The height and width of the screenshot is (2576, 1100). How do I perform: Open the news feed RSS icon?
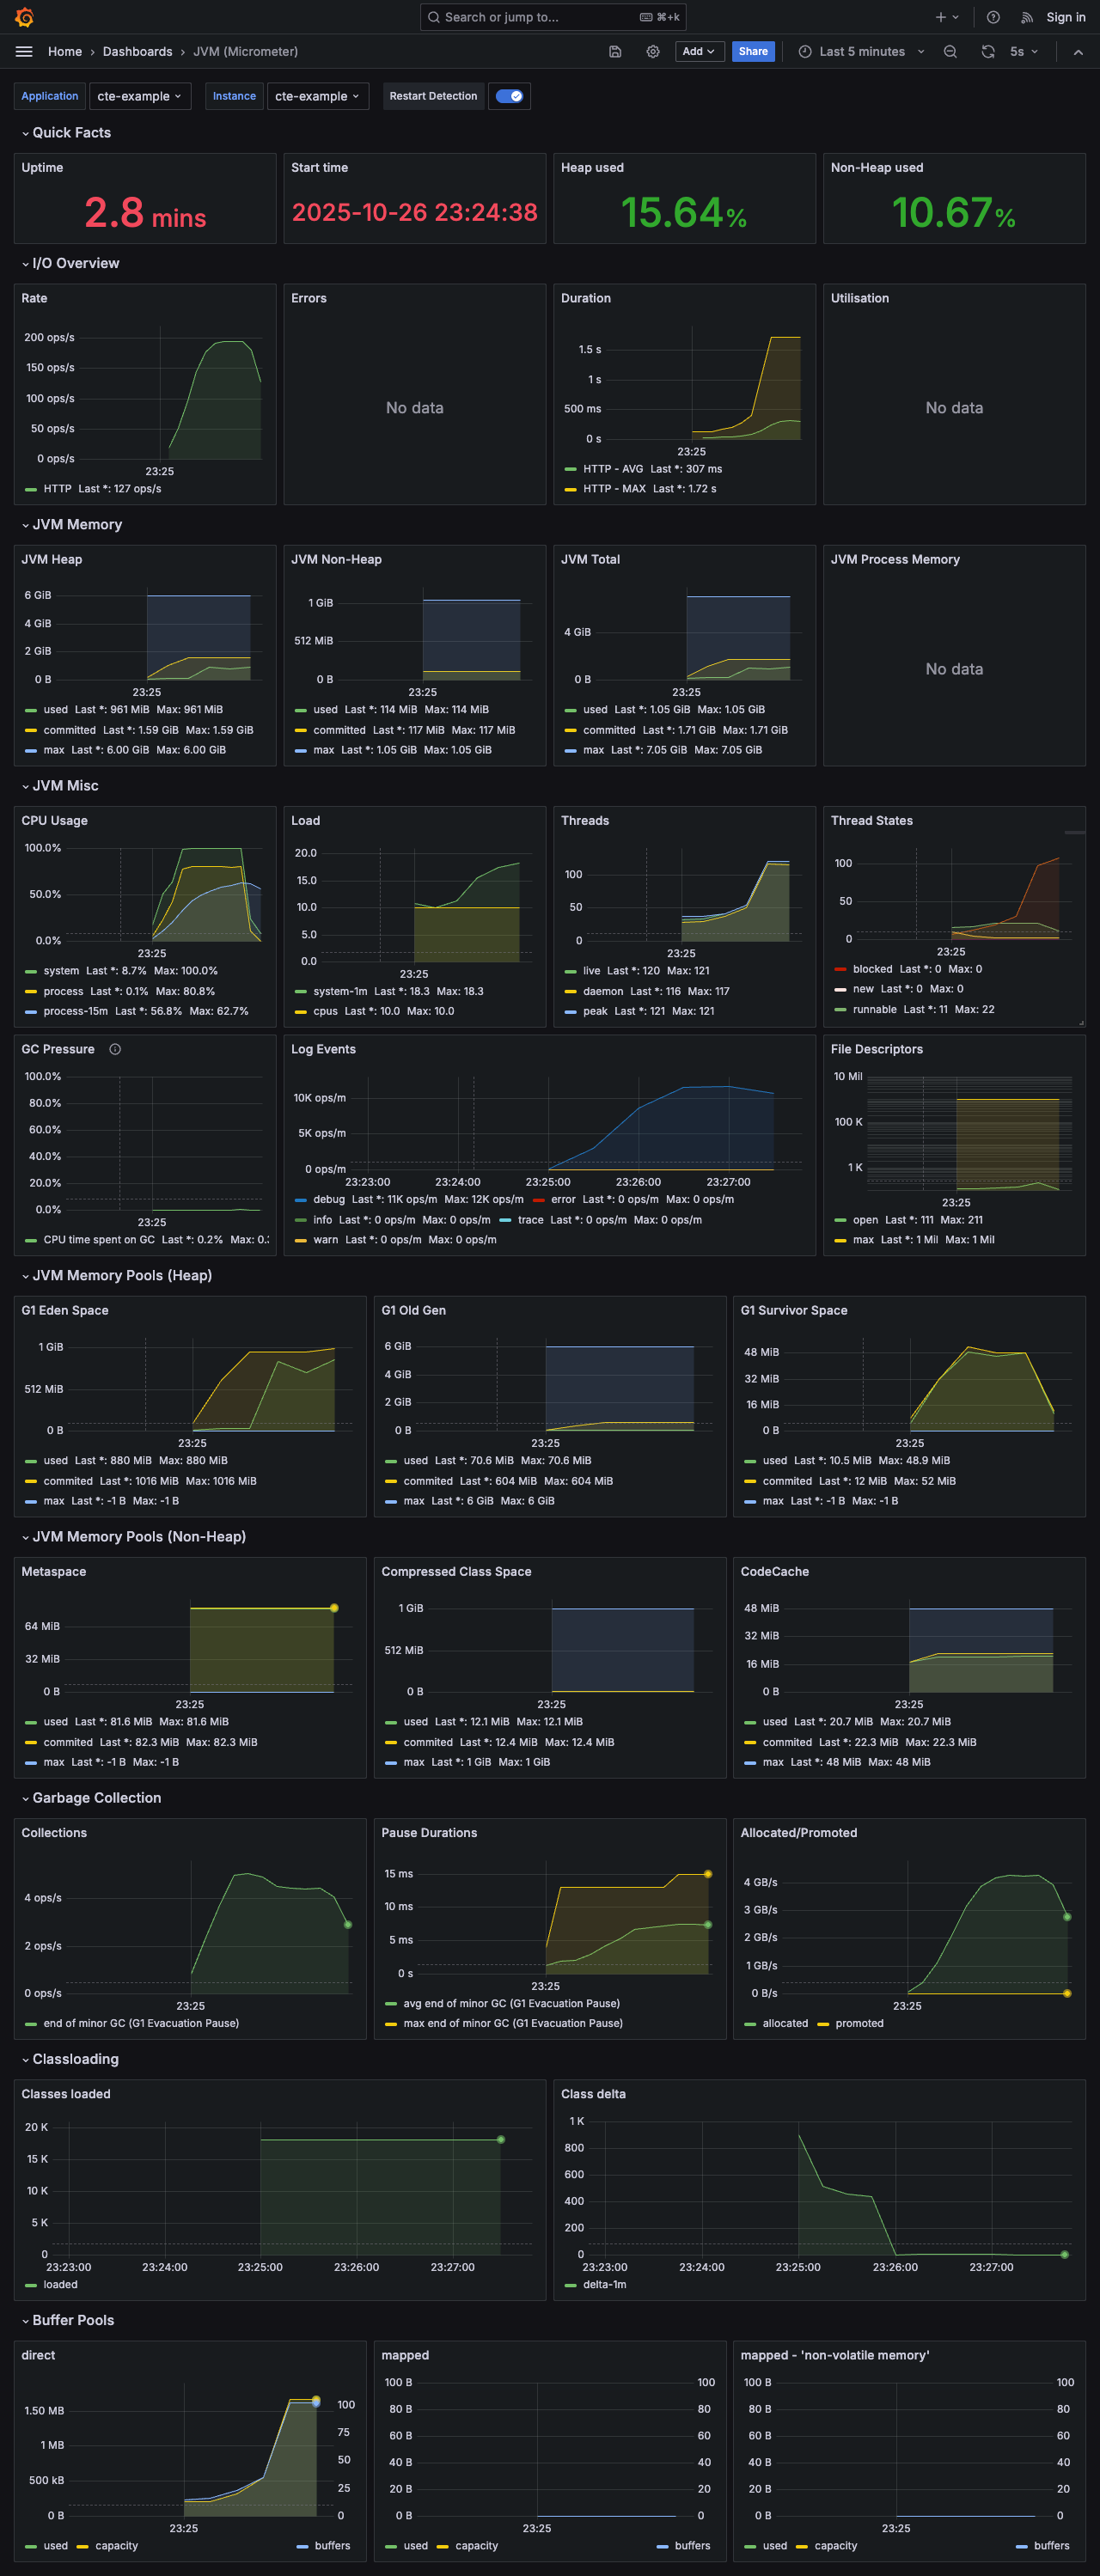click(1026, 17)
